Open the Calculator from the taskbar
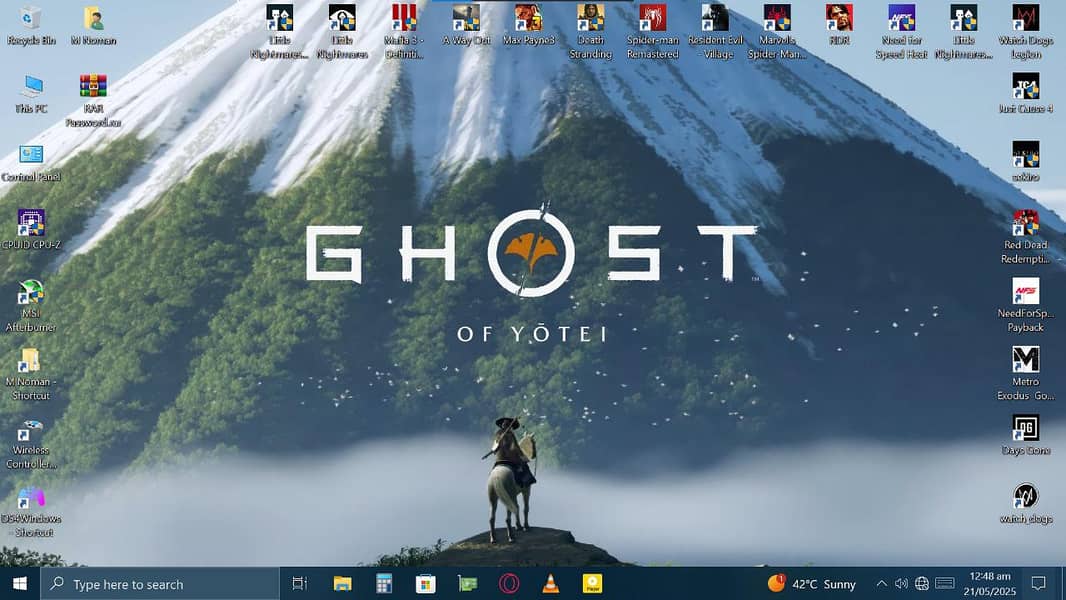This screenshot has width=1066, height=600. click(x=384, y=583)
